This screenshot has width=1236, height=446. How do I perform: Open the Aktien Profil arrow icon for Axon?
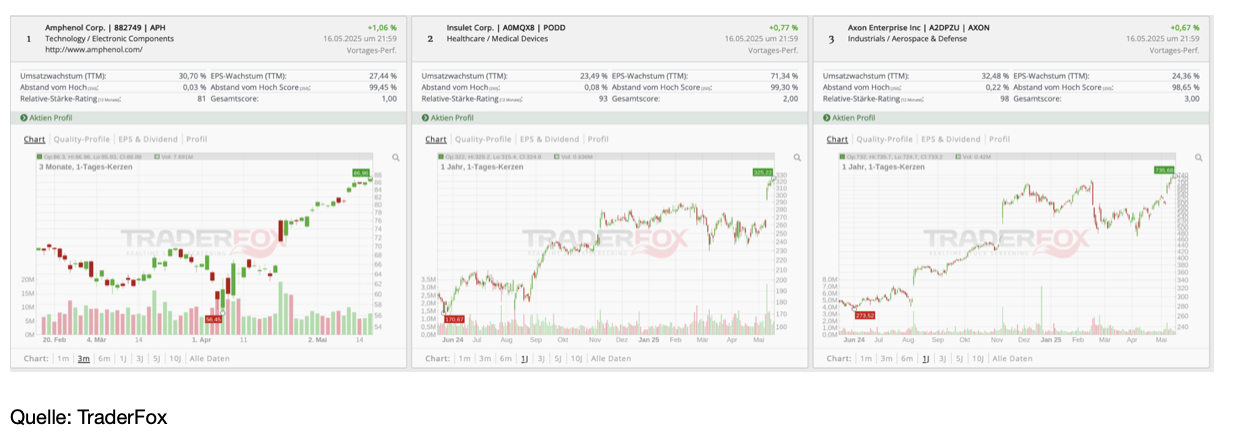[x=826, y=118]
